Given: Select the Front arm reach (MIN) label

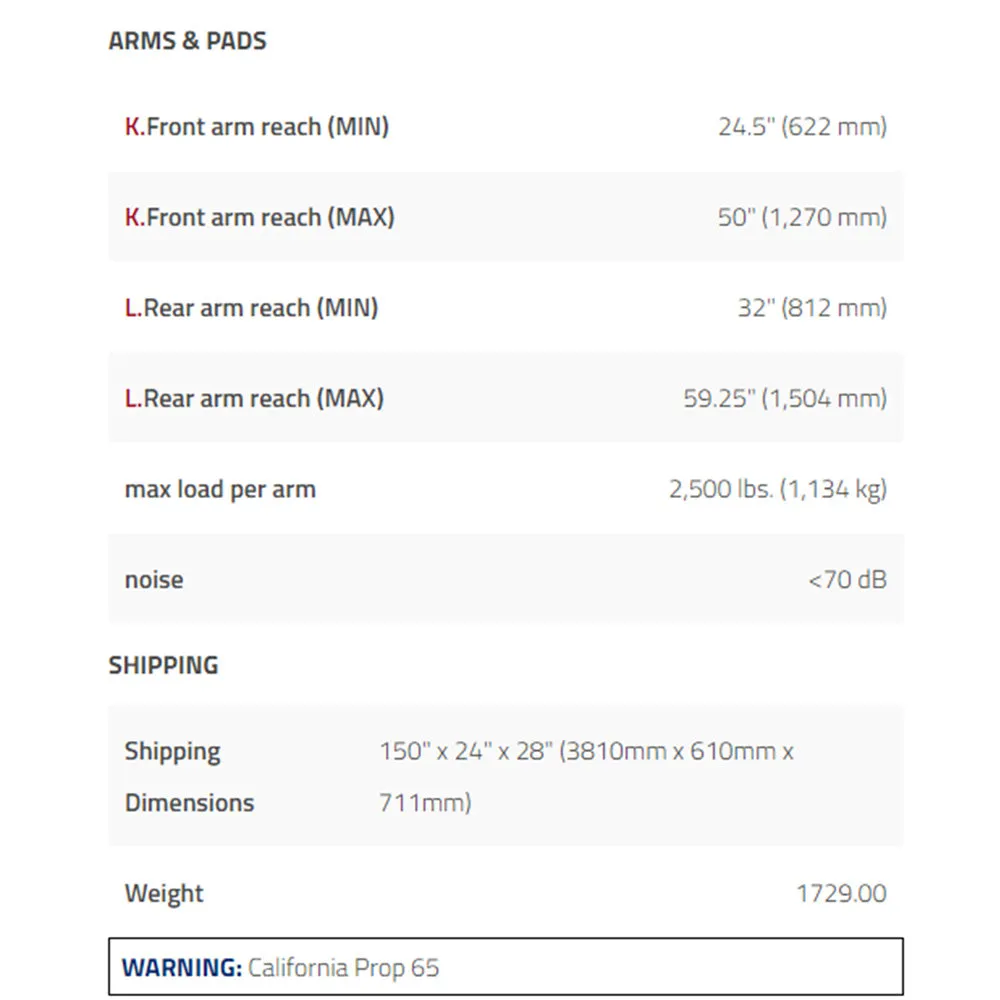Looking at the screenshot, I should (x=256, y=126).
